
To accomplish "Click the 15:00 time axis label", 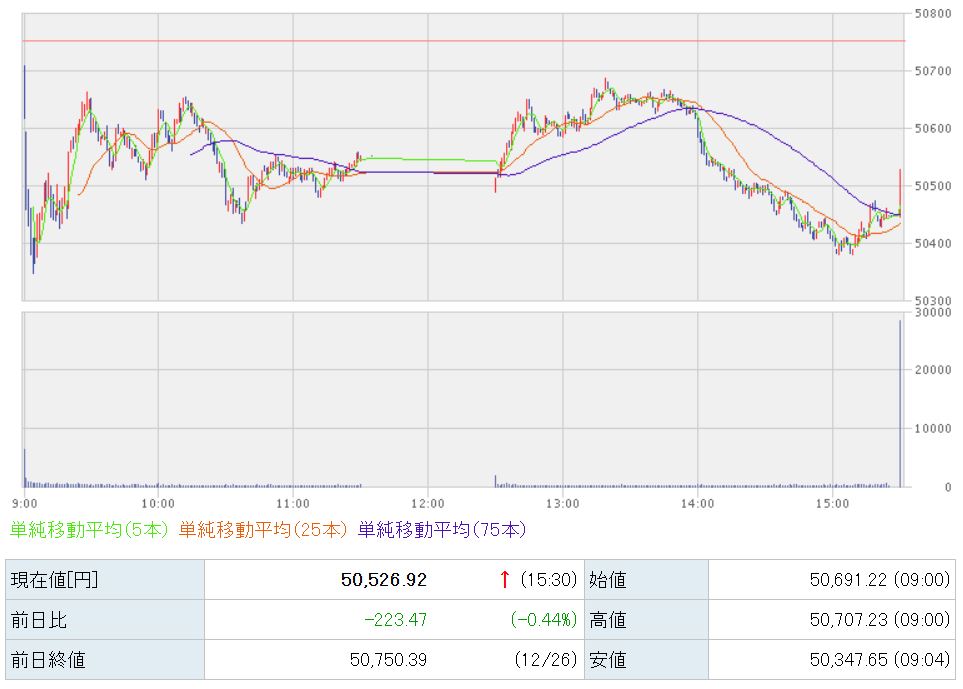I will click(x=832, y=502).
